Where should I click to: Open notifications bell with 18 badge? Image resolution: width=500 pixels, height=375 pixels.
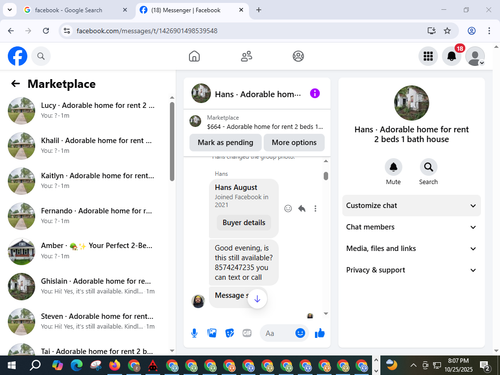(452, 56)
